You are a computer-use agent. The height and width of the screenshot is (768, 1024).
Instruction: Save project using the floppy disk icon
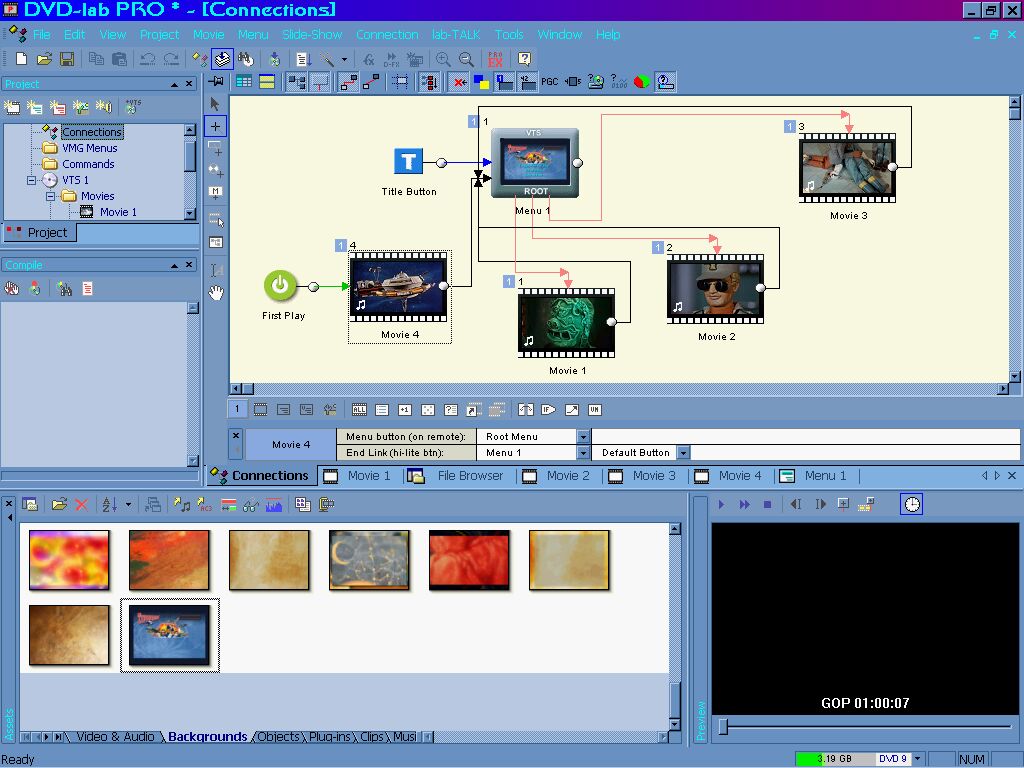tap(67, 59)
